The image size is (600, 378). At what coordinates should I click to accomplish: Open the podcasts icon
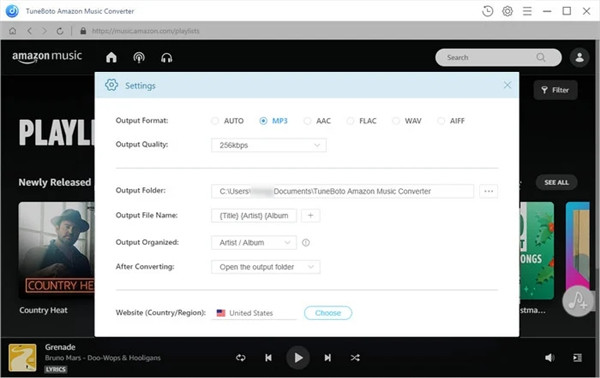coord(139,57)
